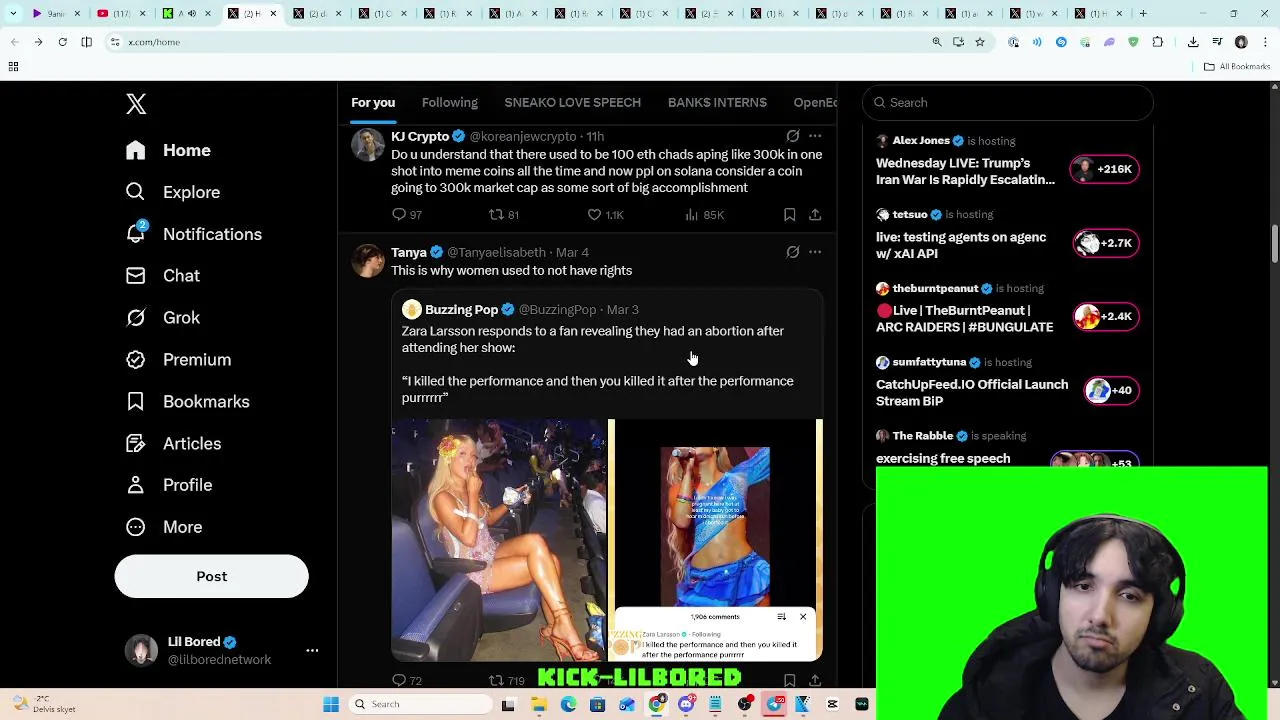Screen dimensions: 1280x720
Task: Open the Home page from the sidebar
Action: coord(168,150)
